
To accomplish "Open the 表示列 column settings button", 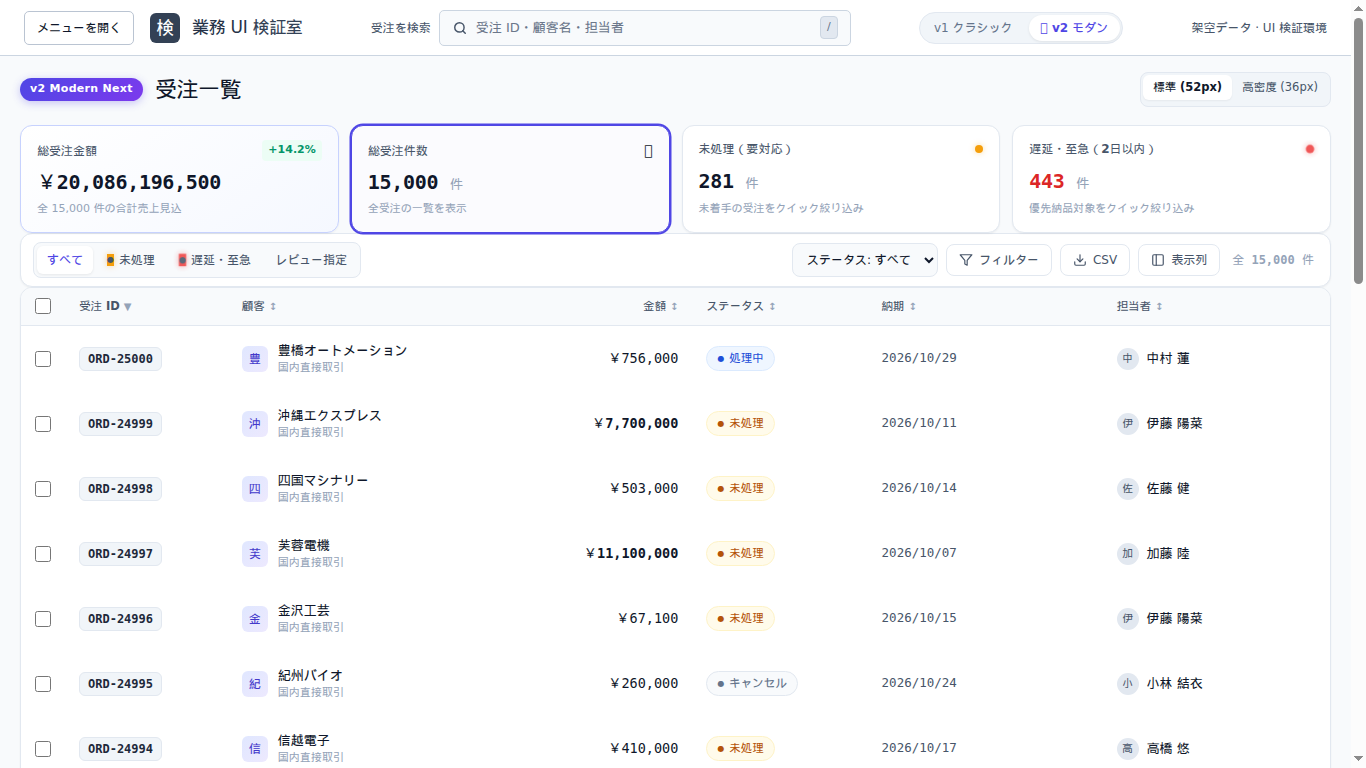I will (1179, 260).
